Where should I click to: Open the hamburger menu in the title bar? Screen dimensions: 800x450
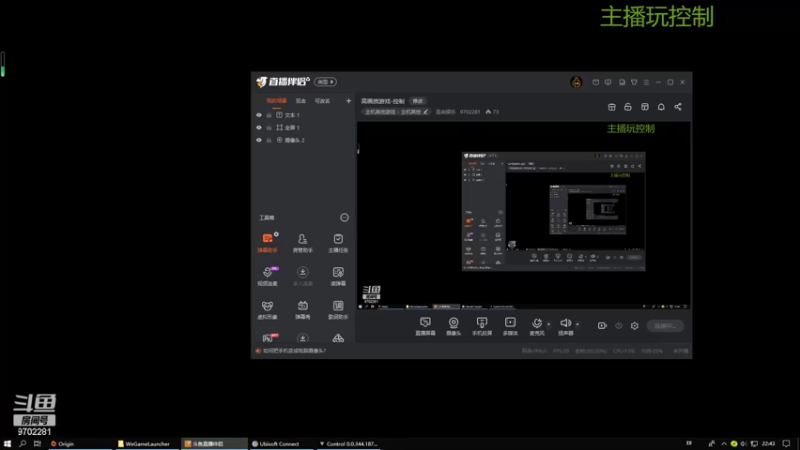(646, 82)
